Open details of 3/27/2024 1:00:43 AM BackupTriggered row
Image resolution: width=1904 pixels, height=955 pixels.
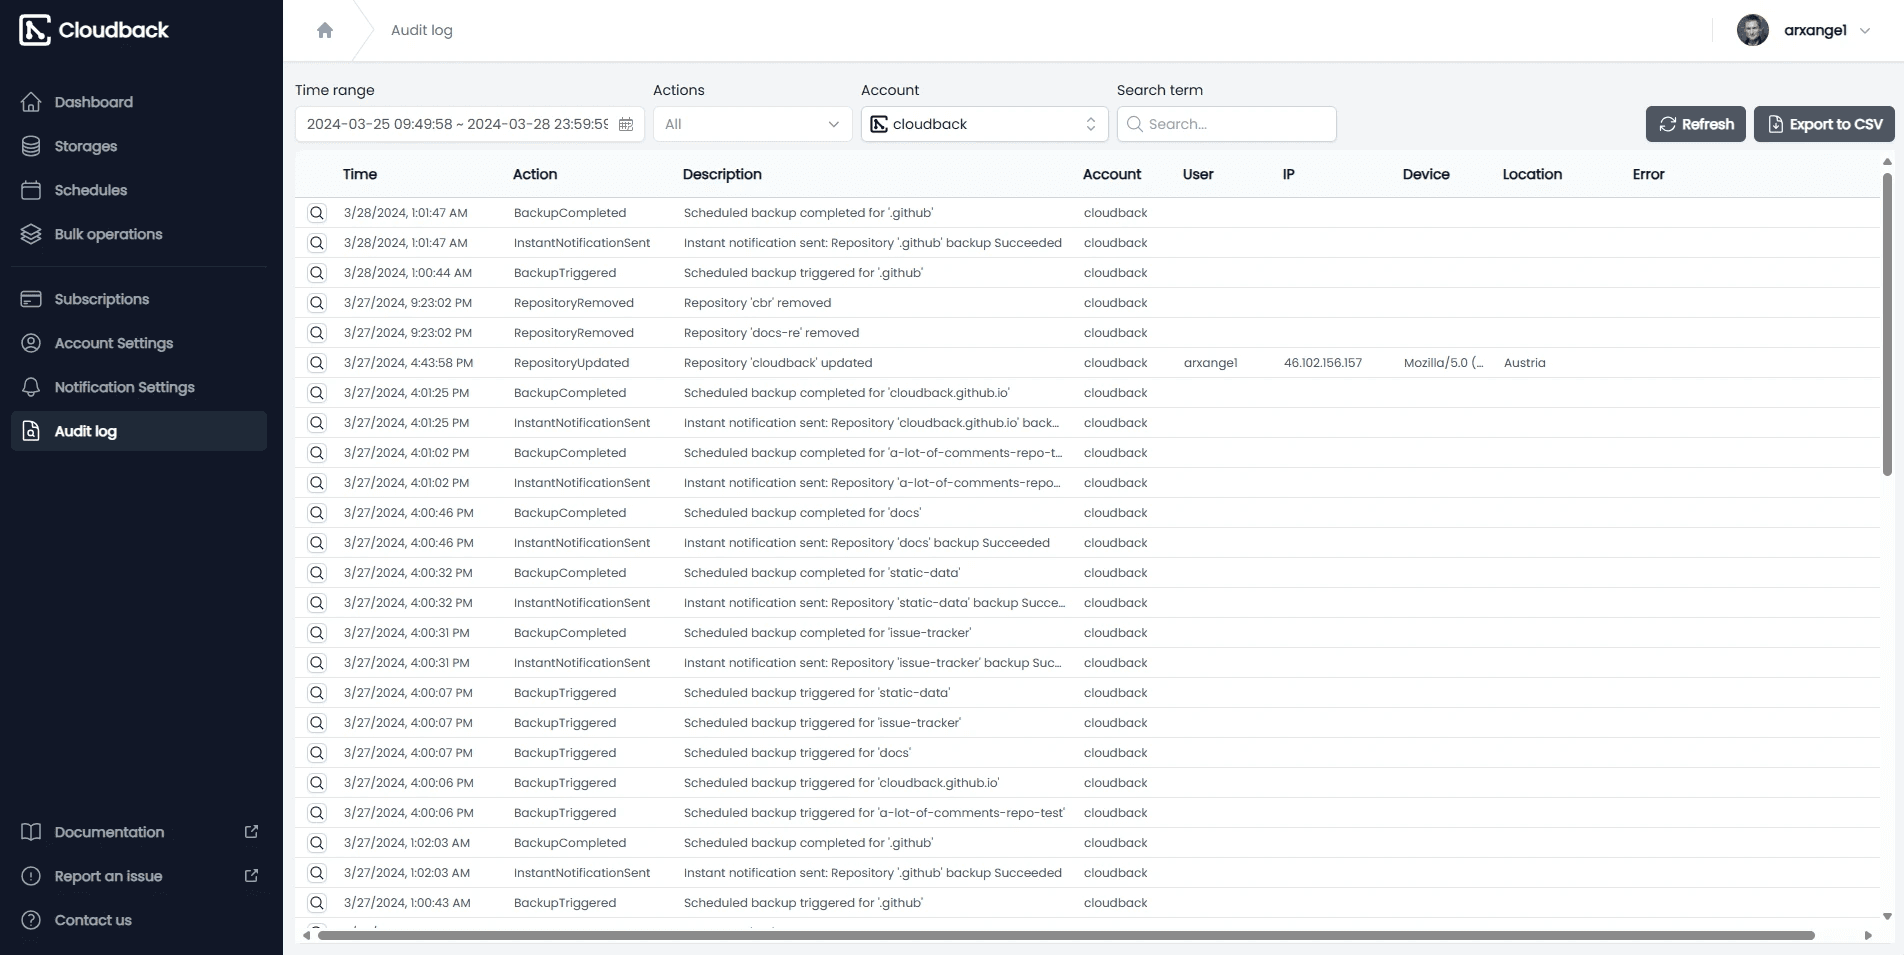pyautogui.click(x=317, y=903)
